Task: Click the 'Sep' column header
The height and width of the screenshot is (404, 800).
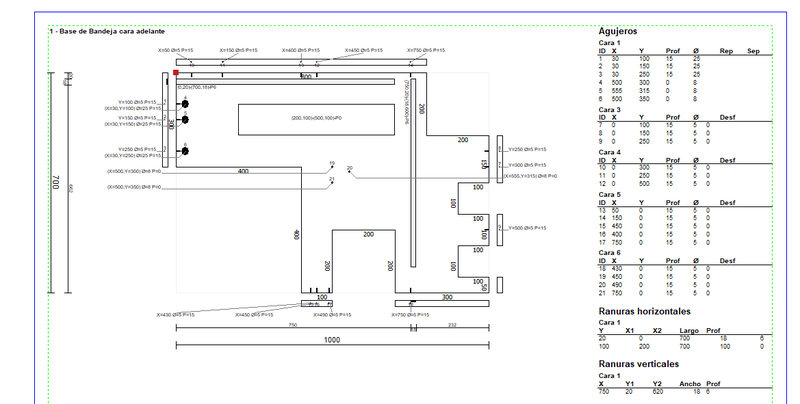Action: 753,51
